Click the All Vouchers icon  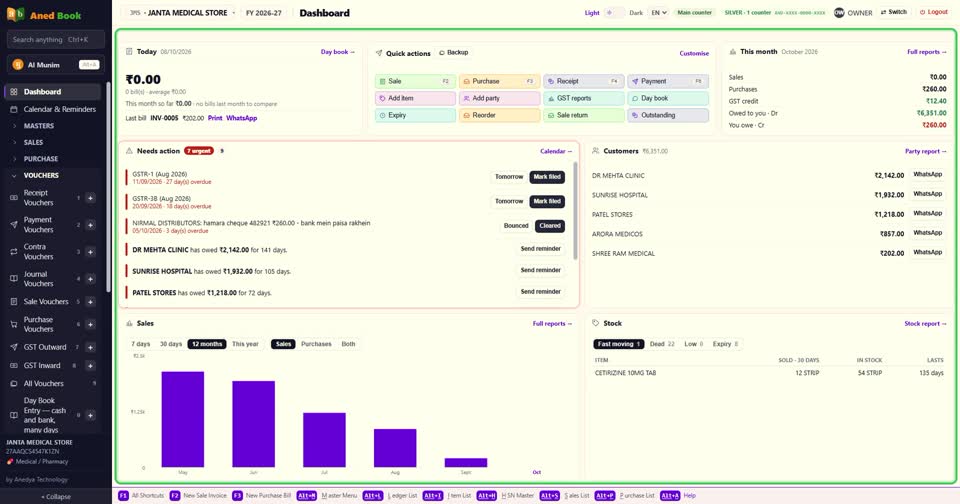(14, 383)
